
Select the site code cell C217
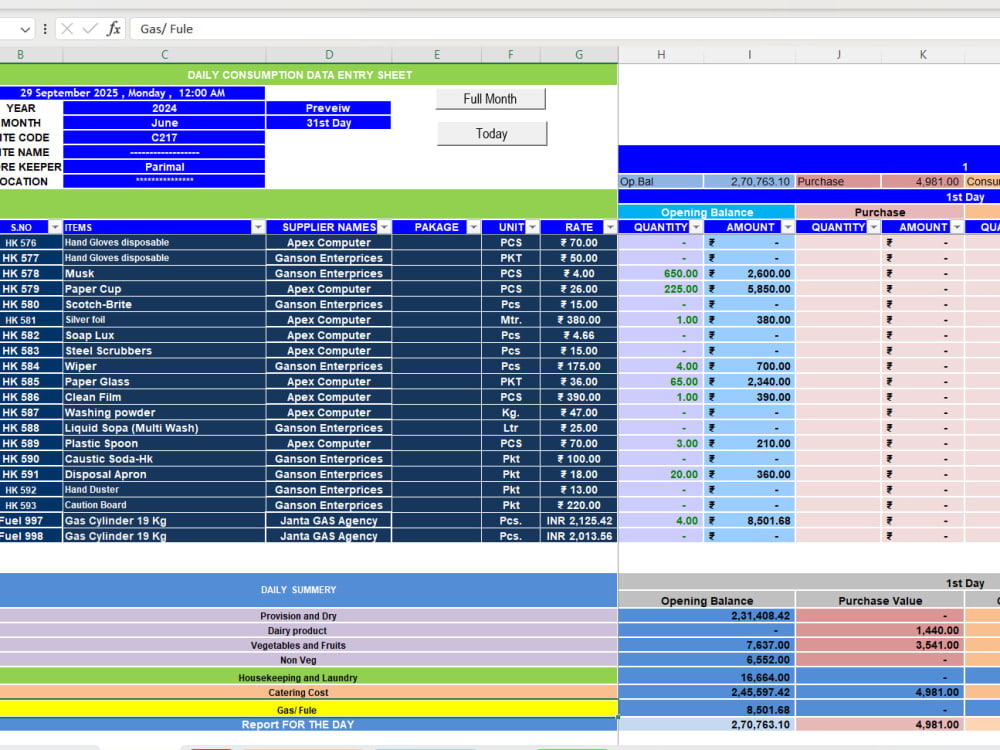tap(164, 137)
